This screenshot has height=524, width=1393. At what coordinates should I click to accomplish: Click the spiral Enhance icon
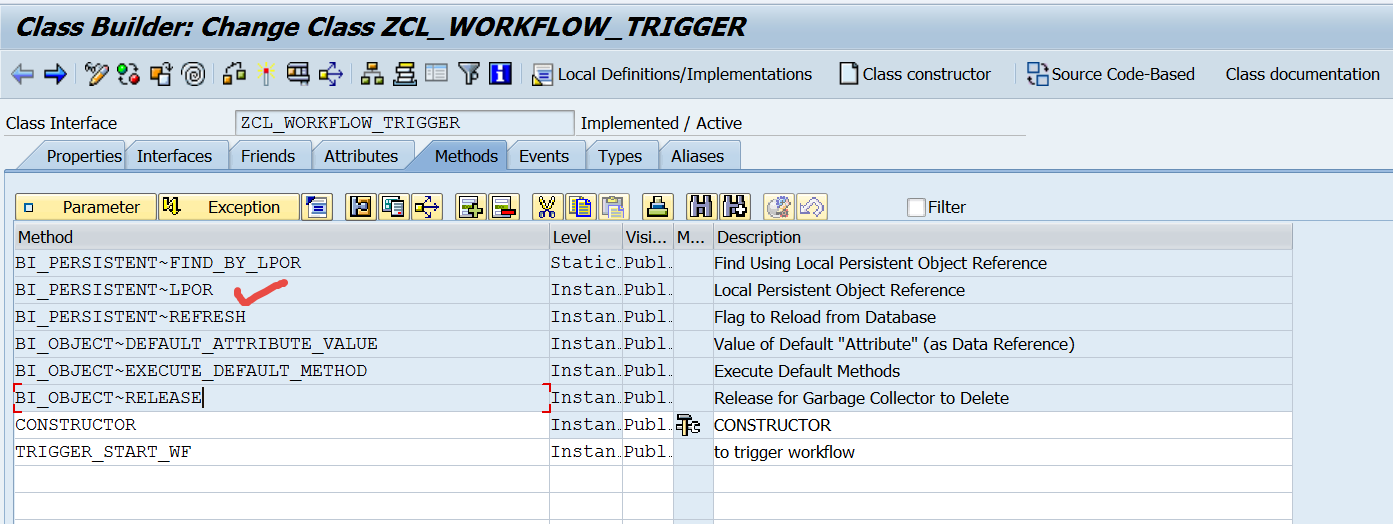[195, 74]
